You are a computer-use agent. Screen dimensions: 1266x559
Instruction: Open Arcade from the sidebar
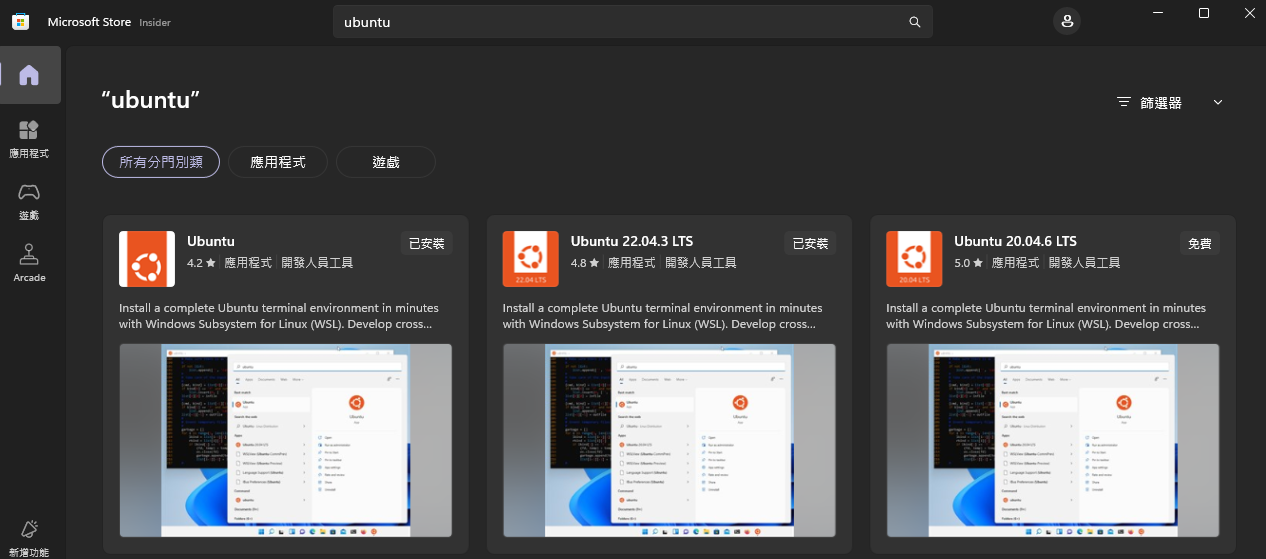29,263
